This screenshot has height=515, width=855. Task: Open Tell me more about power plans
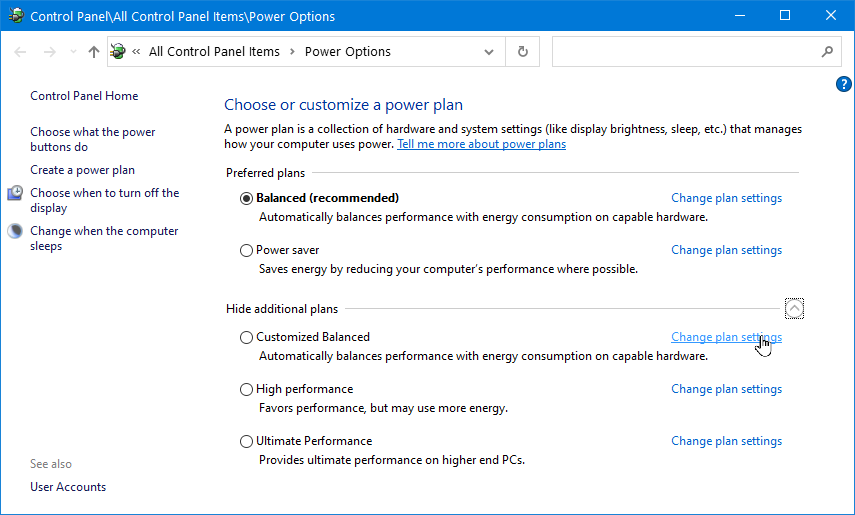point(481,144)
